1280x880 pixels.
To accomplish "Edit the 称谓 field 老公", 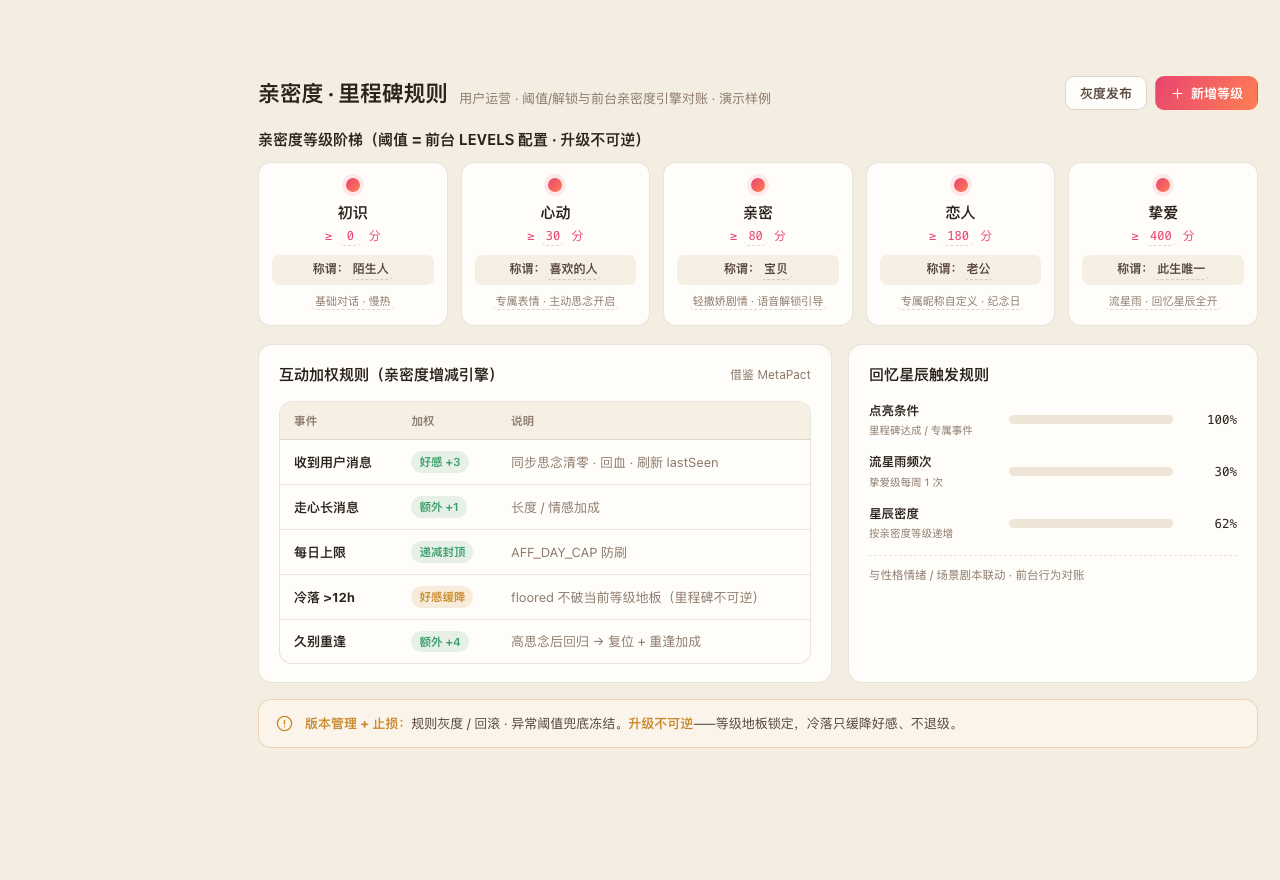I will tap(978, 269).
